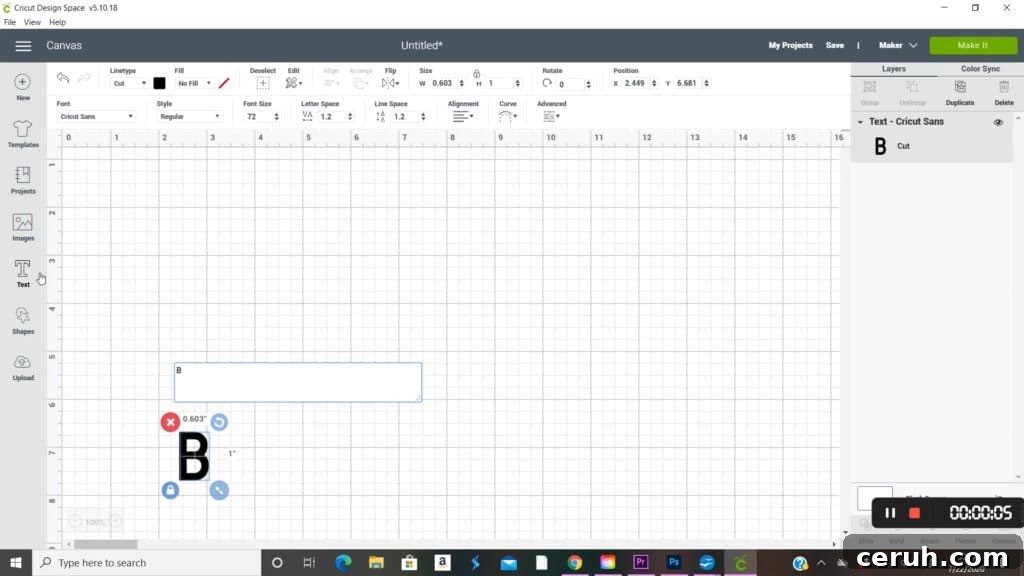
Task: Open File Explorer from taskbar
Action: pos(376,562)
